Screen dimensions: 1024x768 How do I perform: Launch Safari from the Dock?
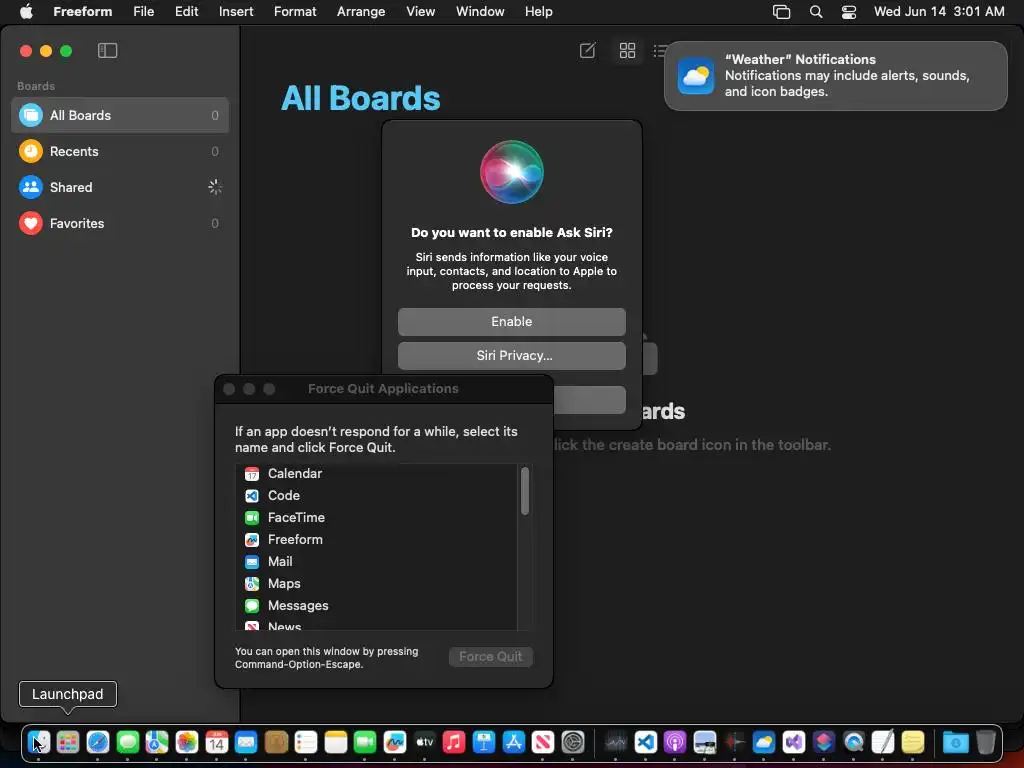98,742
